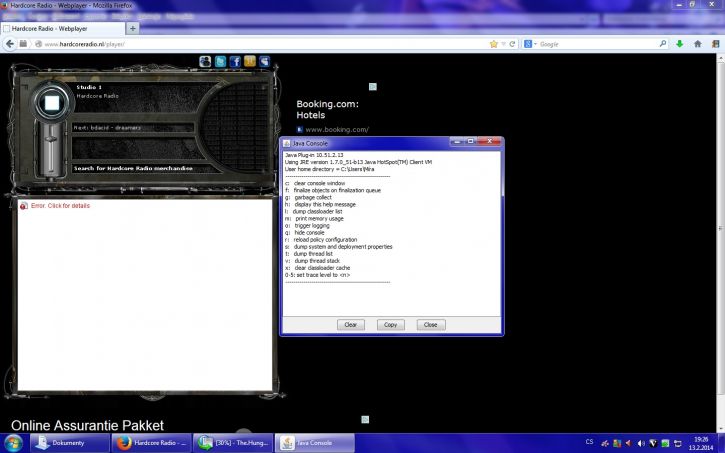The image size is (725, 453).
Task: Click the 'Studio 1' label in the player
Action: [x=89, y=87]
